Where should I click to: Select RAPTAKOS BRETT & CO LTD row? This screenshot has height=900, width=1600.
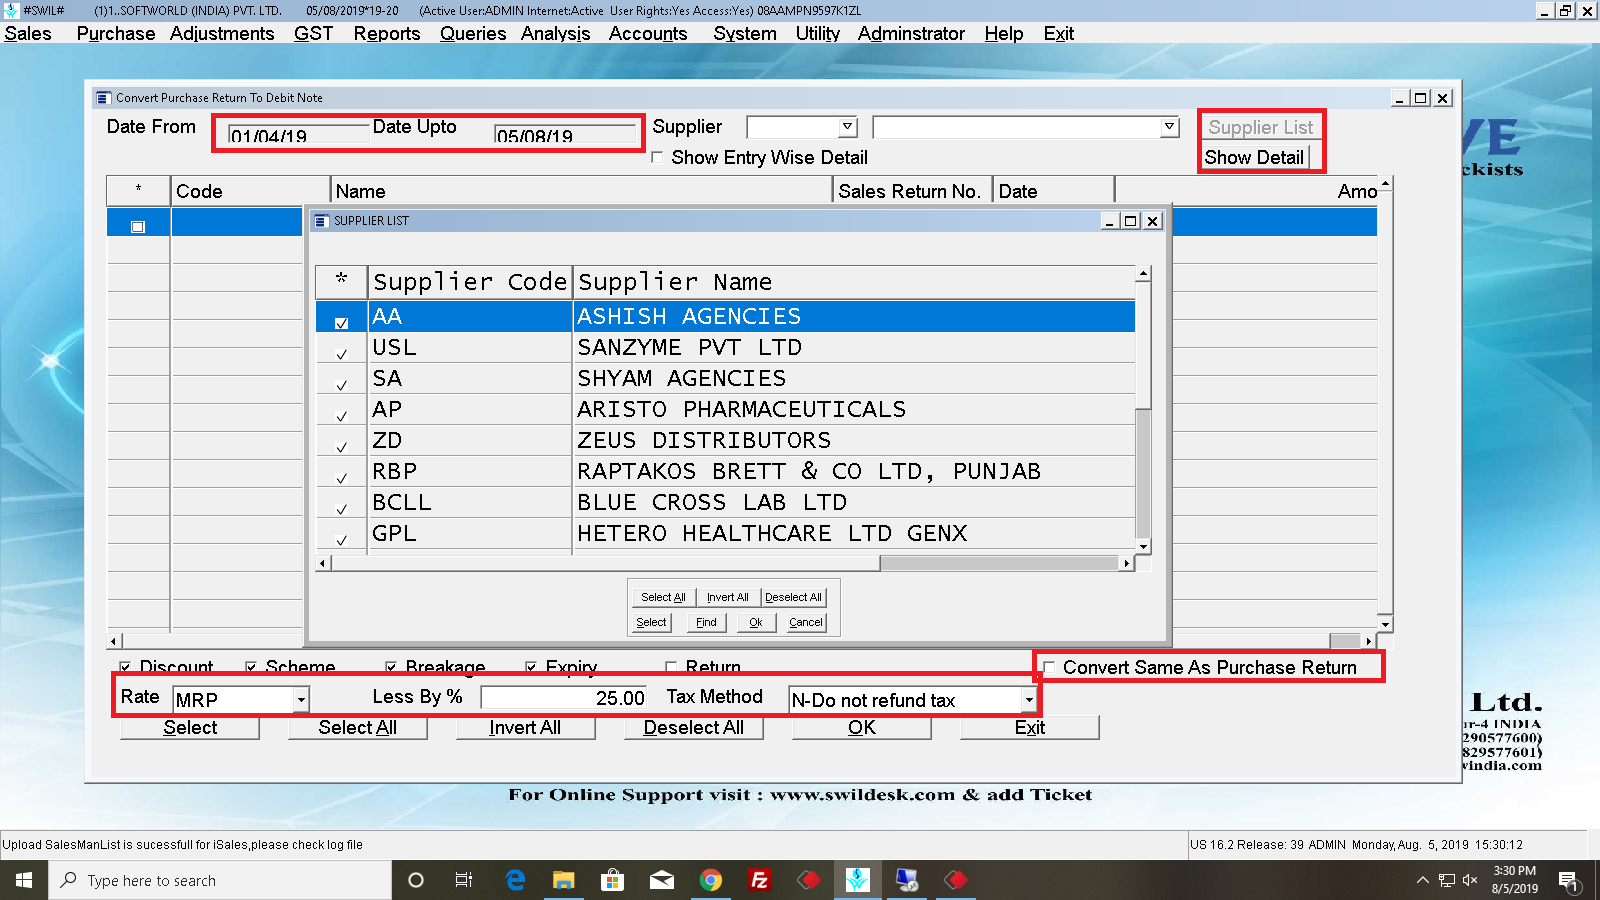tap(726, 471)
